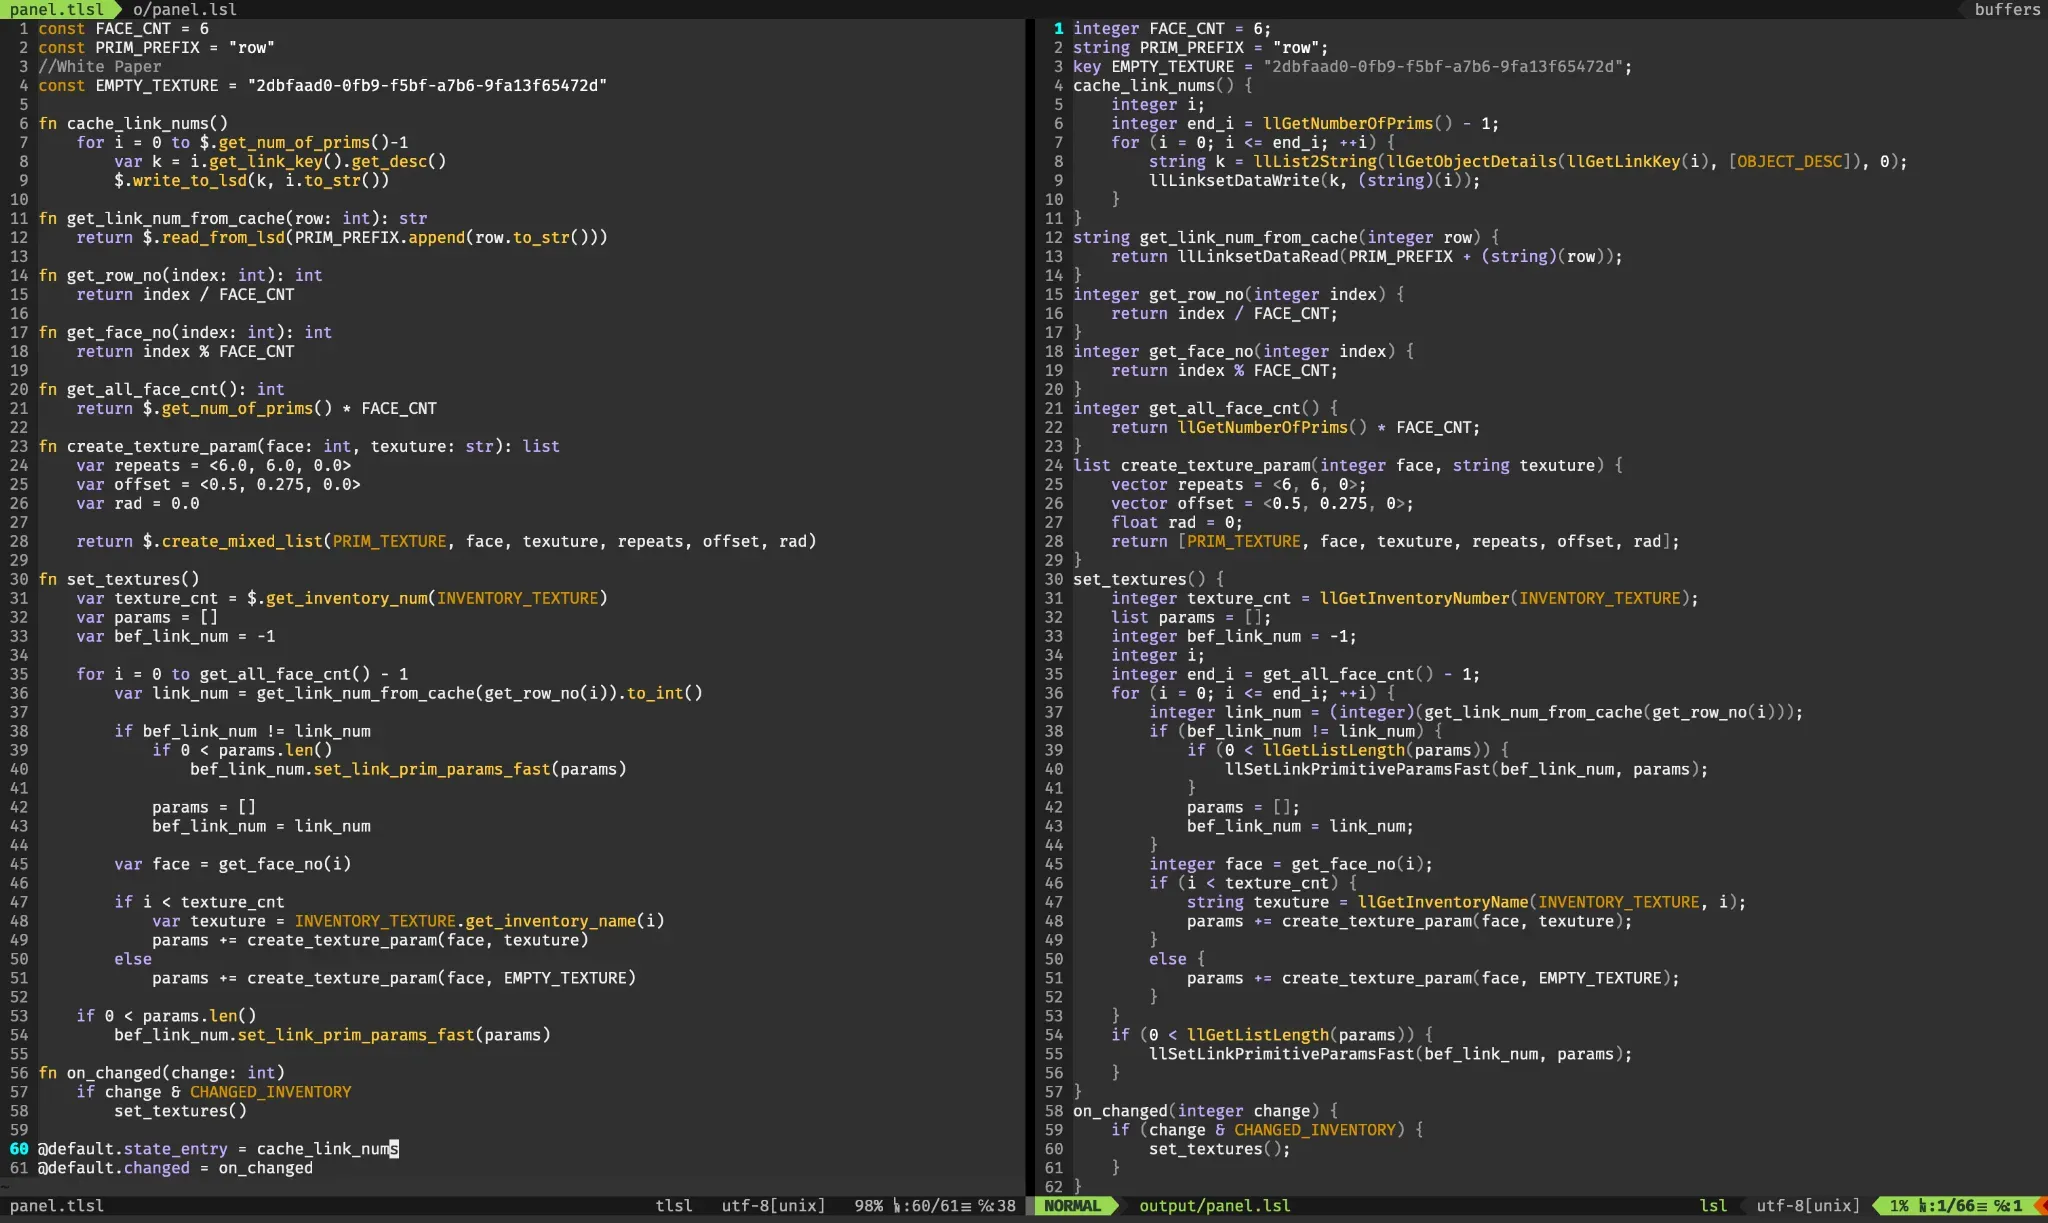Click 'fn set_textures()' in the left pane

[119, 579]
